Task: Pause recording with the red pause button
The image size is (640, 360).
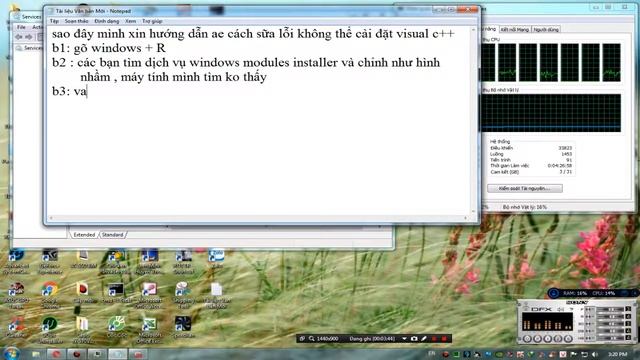Action: point(435,338)
